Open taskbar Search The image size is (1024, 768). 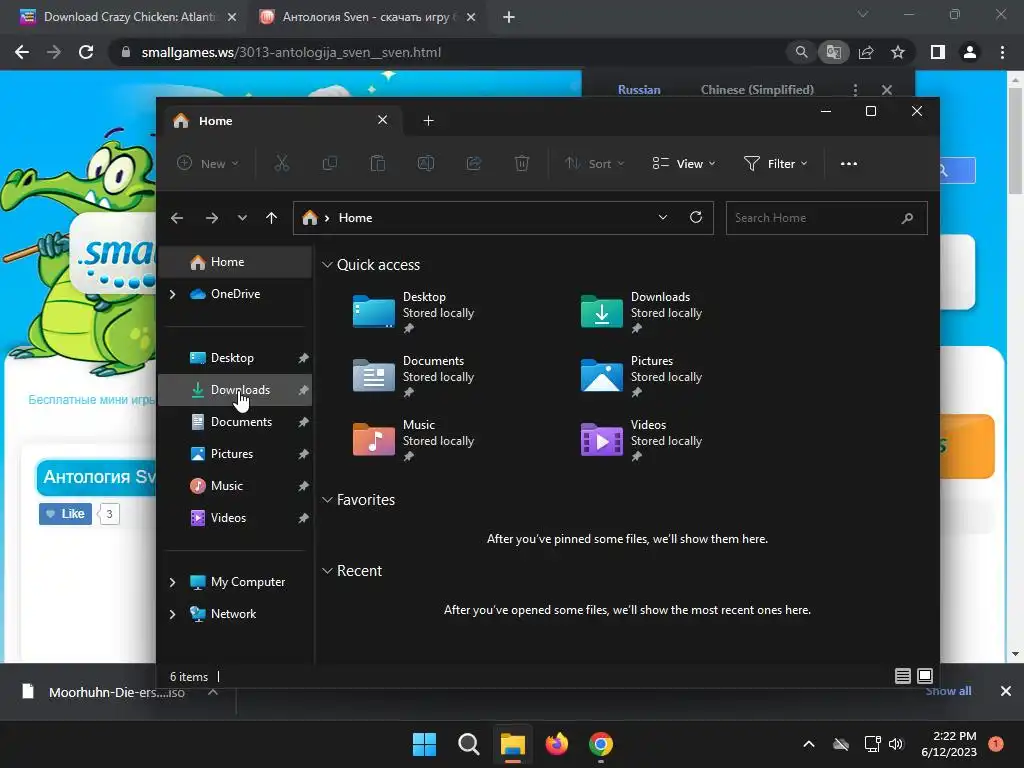click(468, 744)
